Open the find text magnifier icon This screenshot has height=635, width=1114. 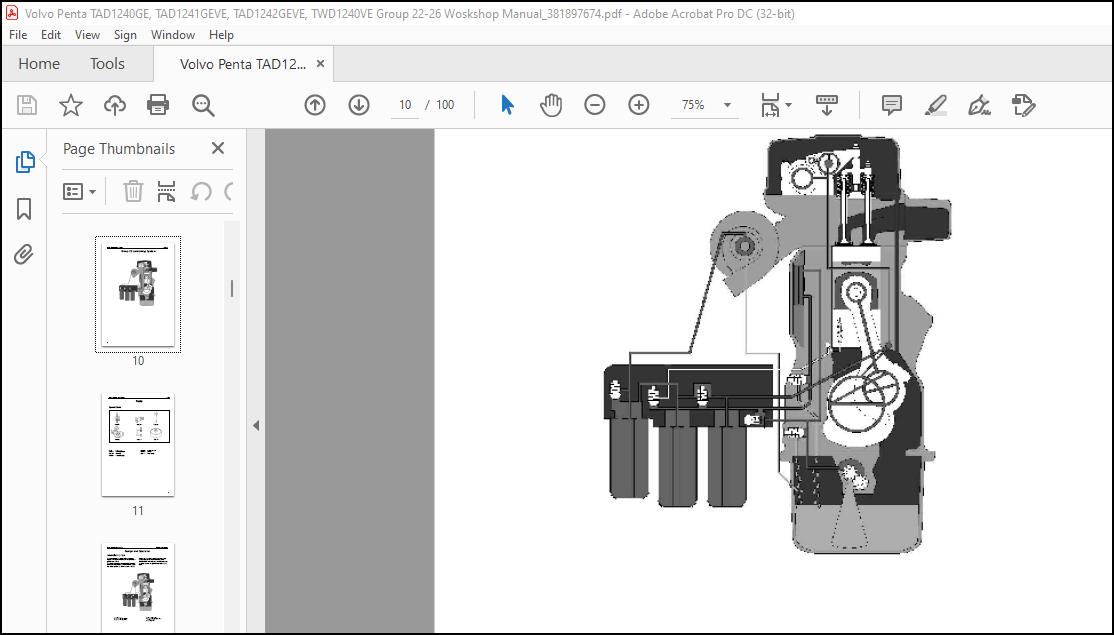click(203, 105)
